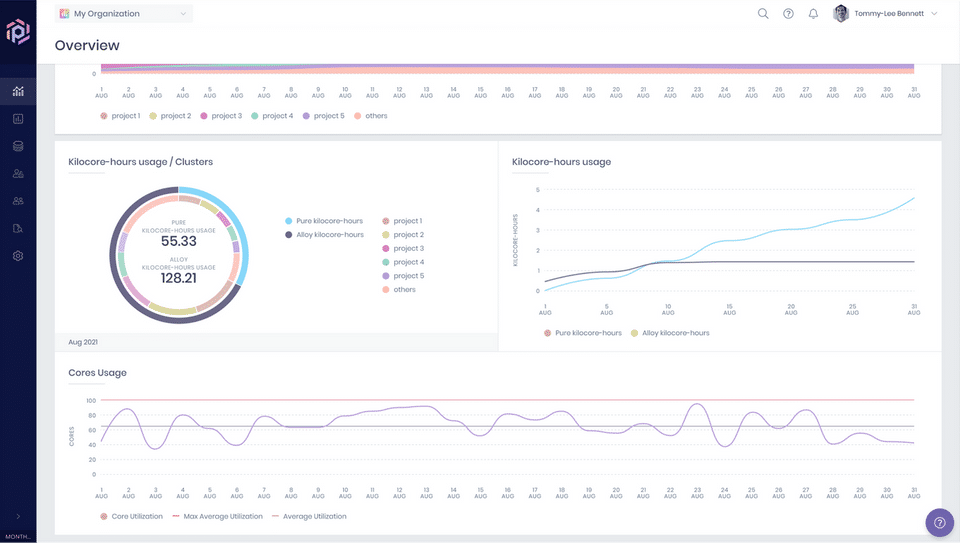Open the floating help button at bottom right
Image resolution: width=960 pixels, height=543 pixels.
coord(940,523)
